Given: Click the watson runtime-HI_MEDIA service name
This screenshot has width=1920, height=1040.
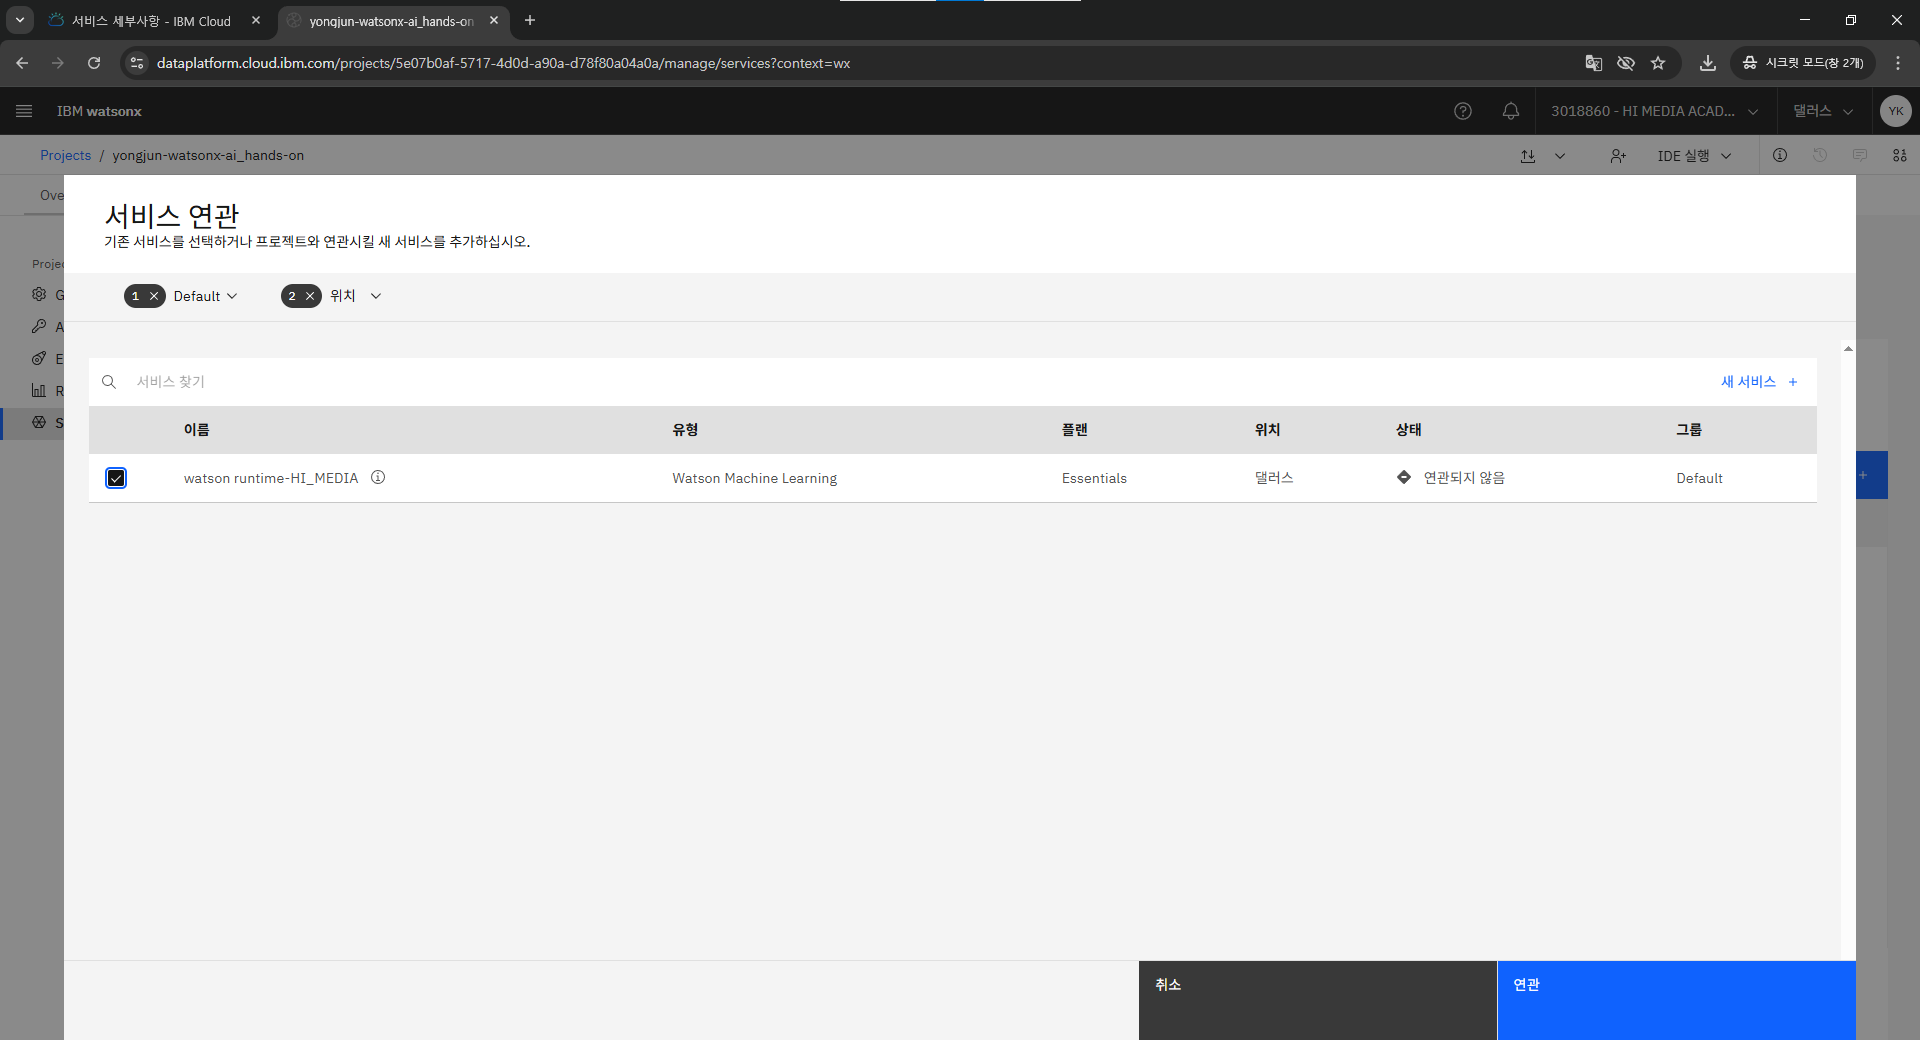Looking at the screenshot, I should tap(270, 478).
